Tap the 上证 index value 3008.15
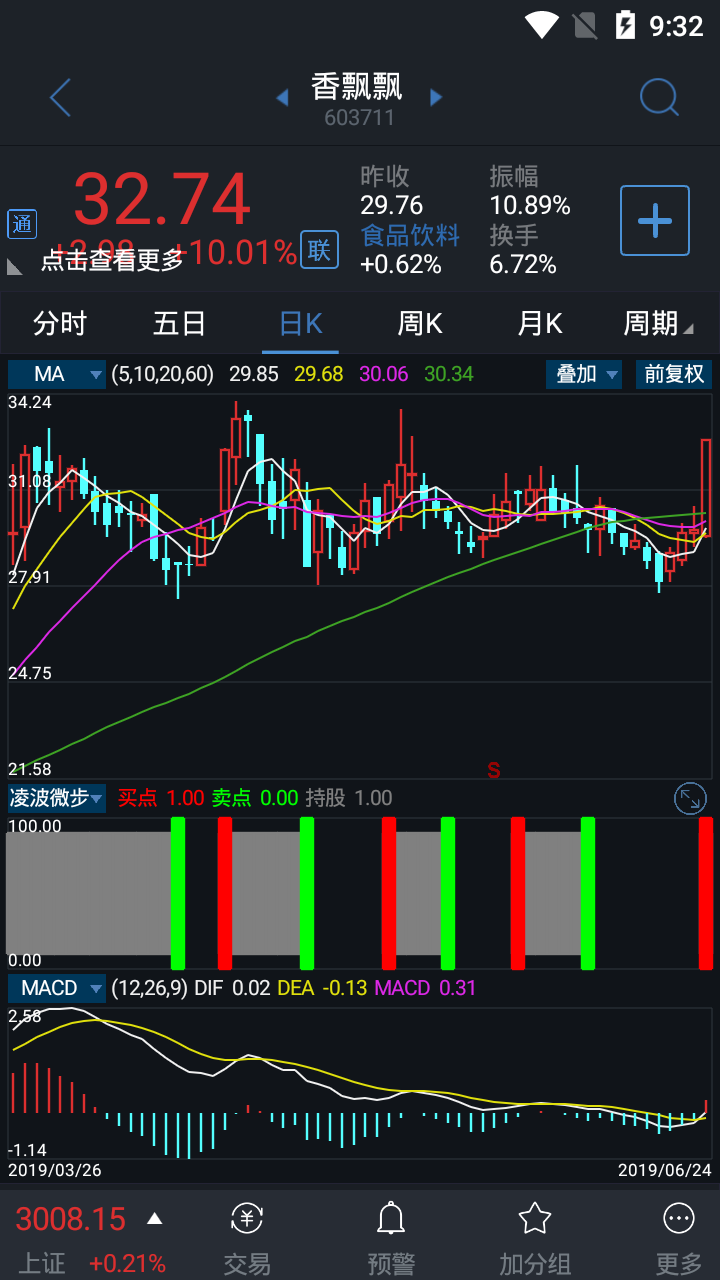The height and width of the screenshot is (1280, 720). point(71,1219)
